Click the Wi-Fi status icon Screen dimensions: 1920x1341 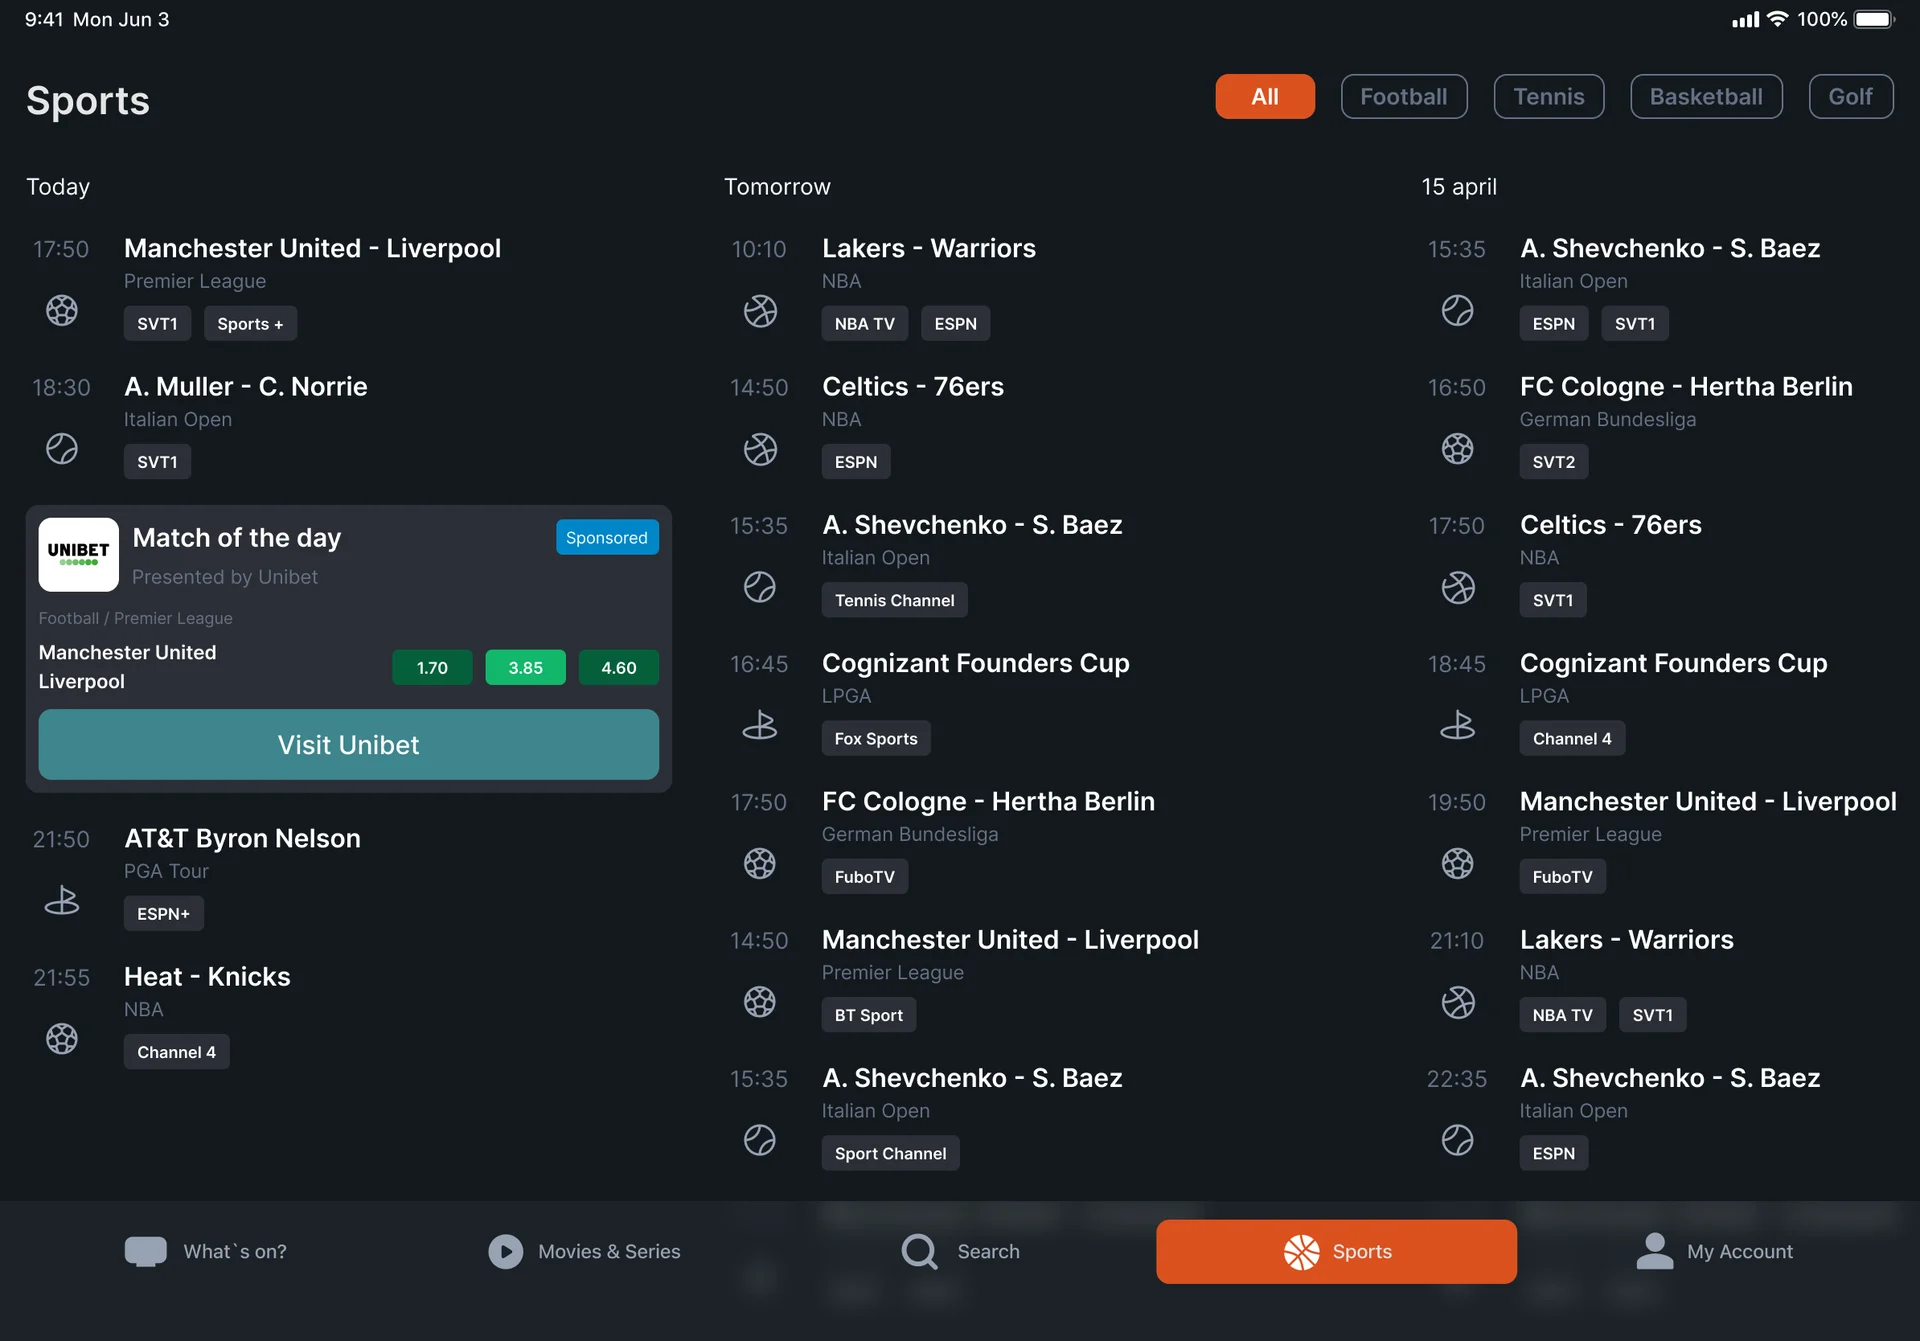1778,19
